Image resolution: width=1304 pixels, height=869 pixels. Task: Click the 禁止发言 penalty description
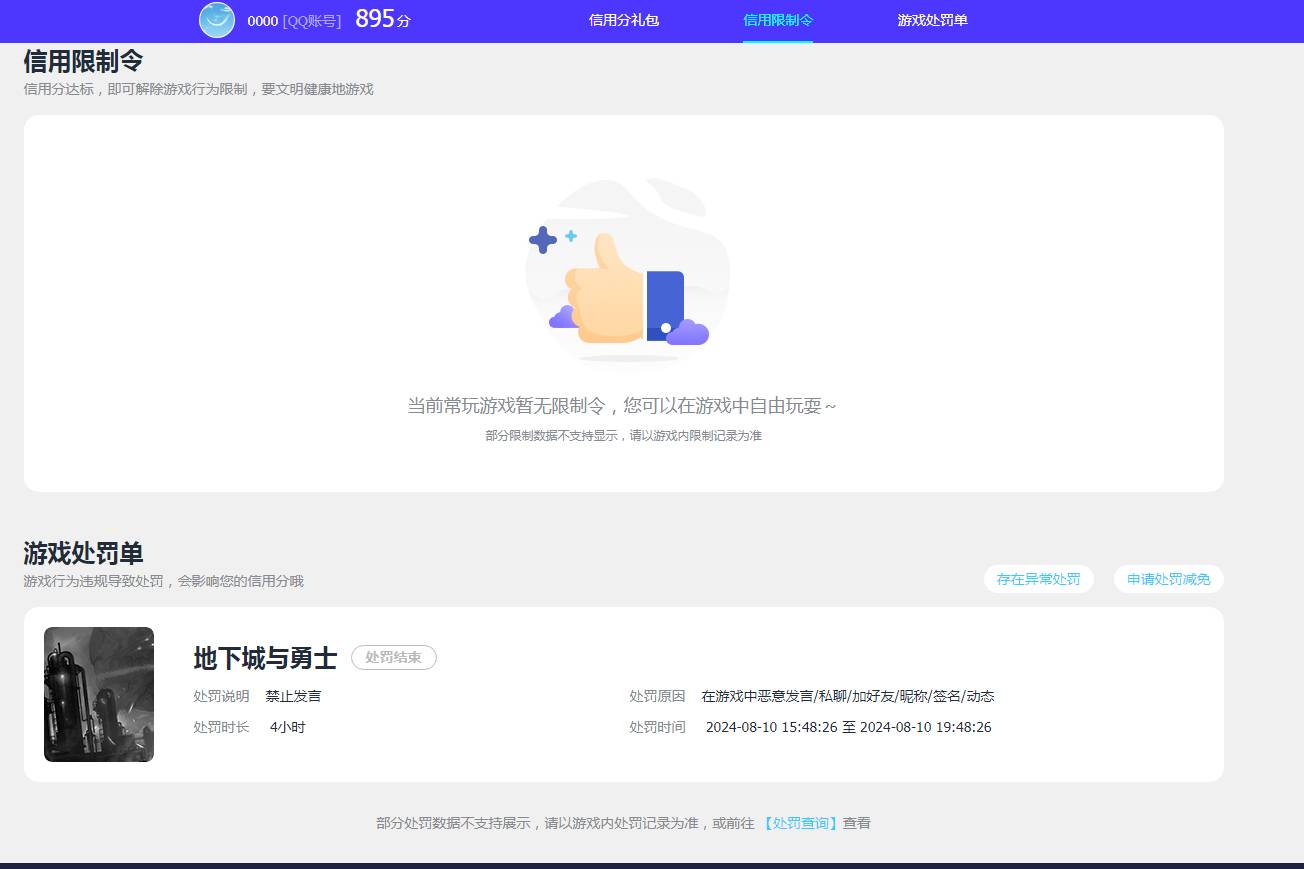click(293, 696)
